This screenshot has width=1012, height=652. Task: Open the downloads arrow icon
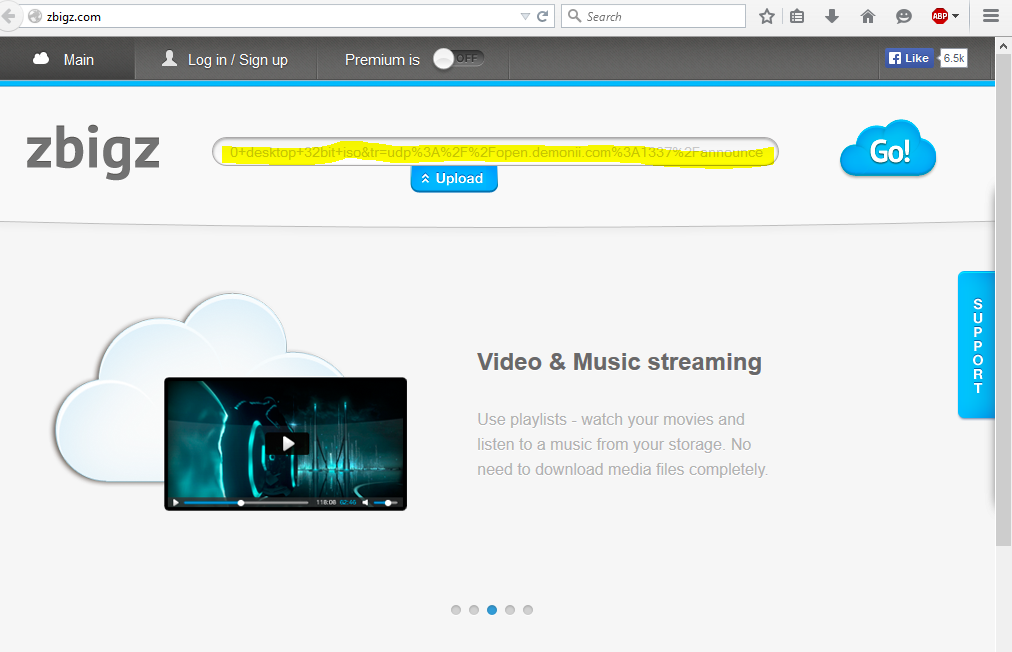pos(832,16)
